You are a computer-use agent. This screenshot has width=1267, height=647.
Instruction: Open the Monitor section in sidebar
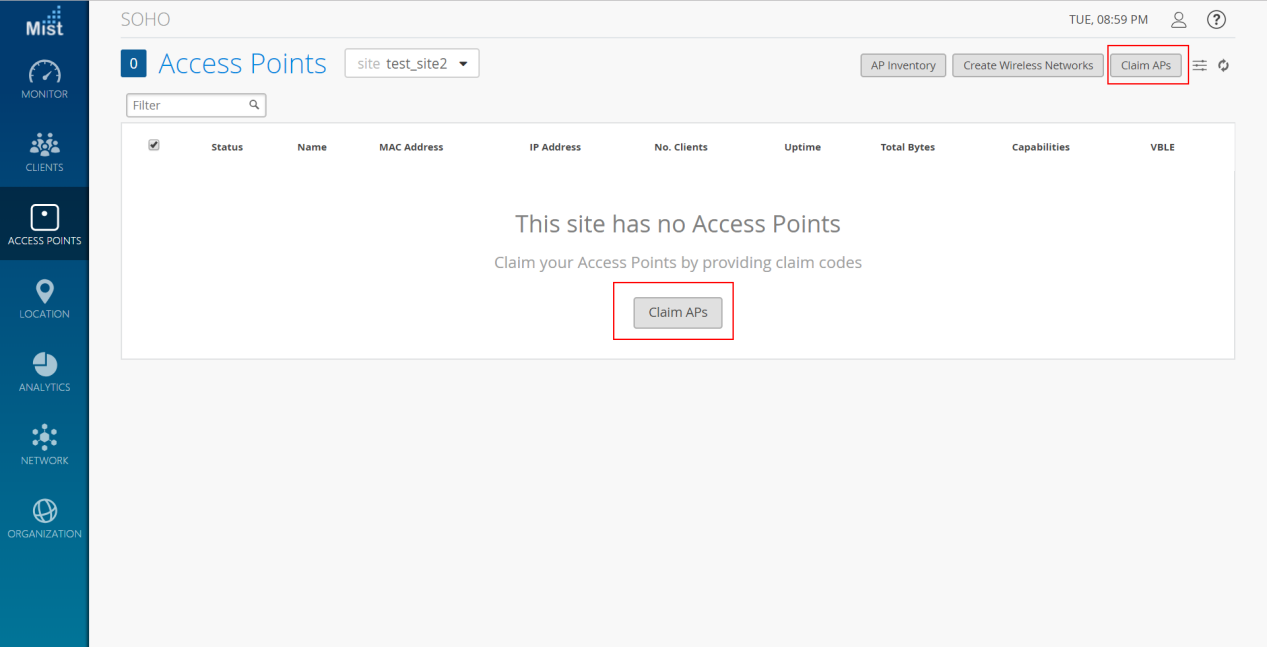(x=44, y=79)
